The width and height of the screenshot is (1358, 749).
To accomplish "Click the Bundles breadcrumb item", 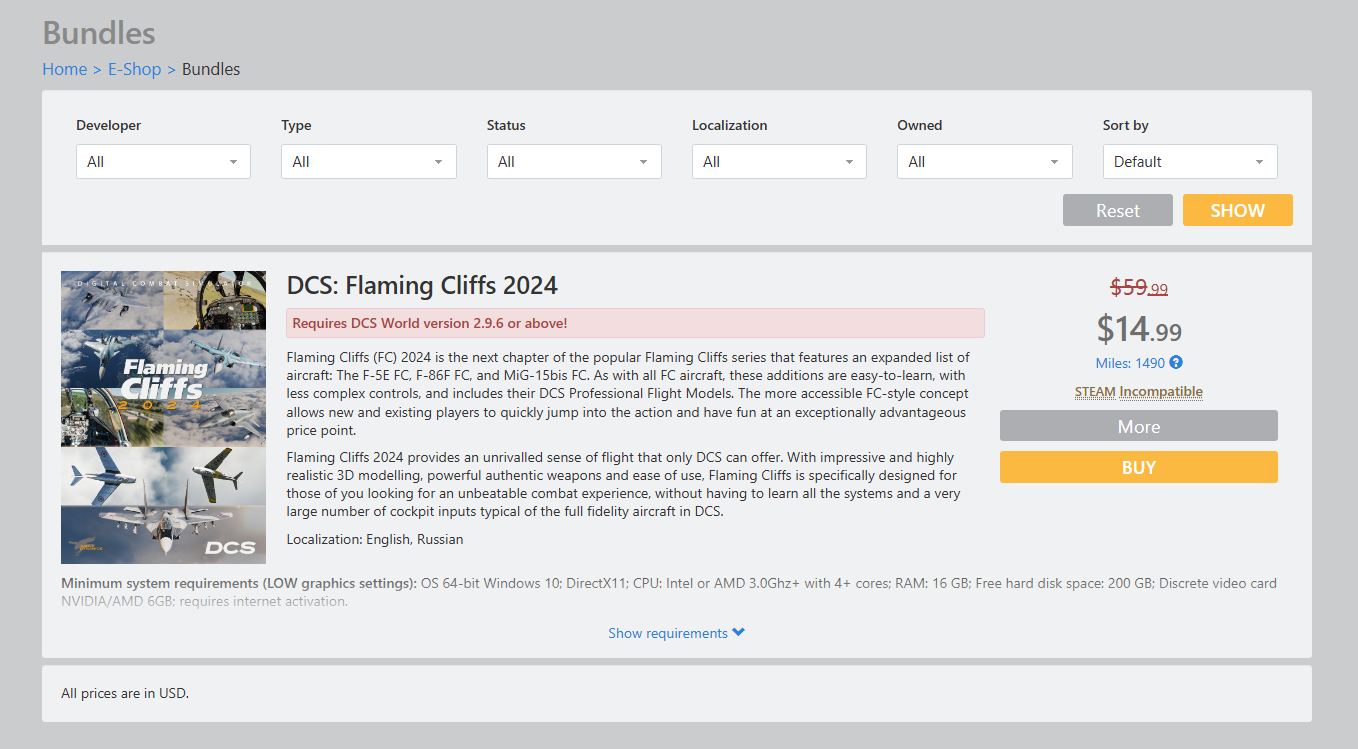I will point(211,69).
